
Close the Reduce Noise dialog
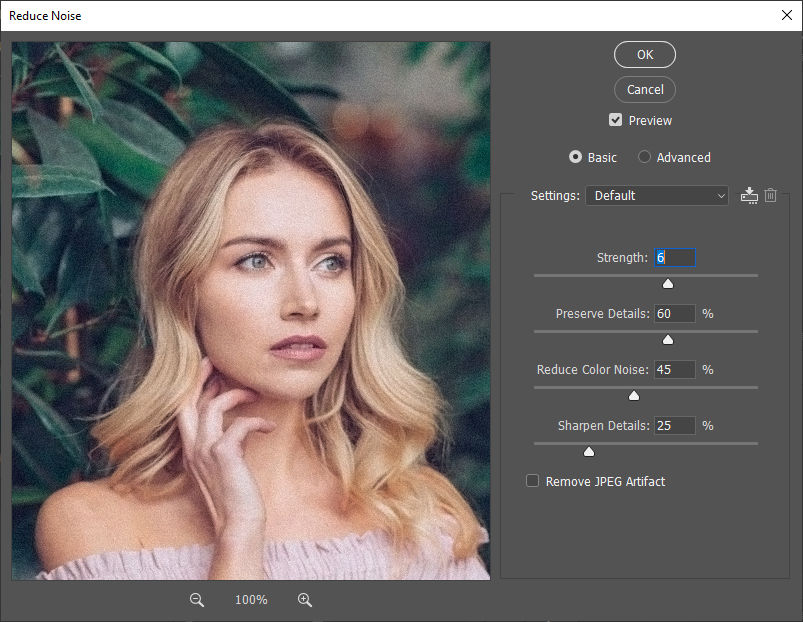click(787, 15)
